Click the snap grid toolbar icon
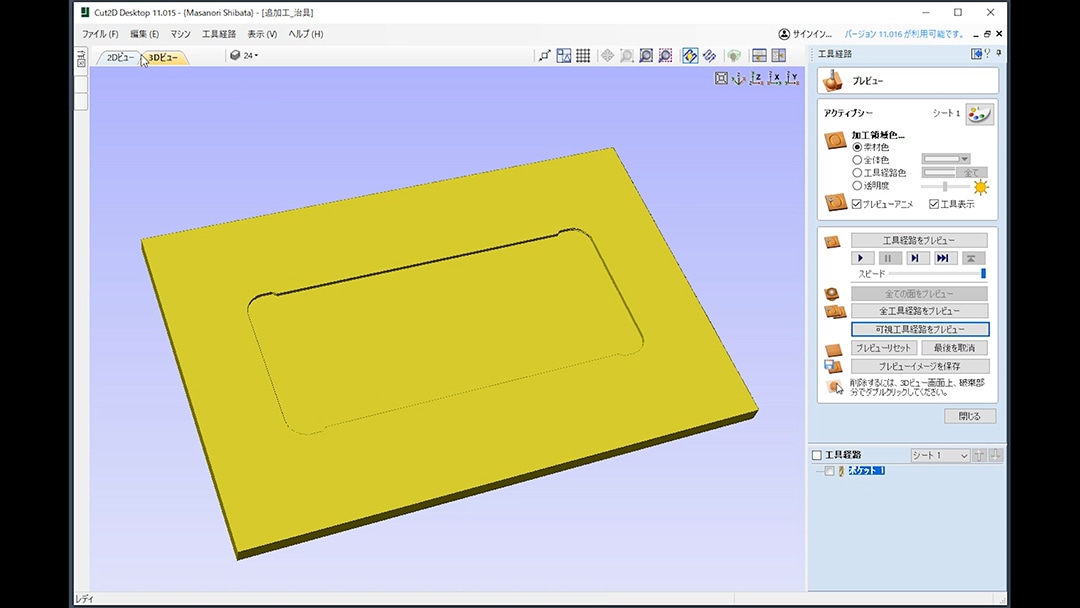The image size is (1080, 608). point(583,56)
